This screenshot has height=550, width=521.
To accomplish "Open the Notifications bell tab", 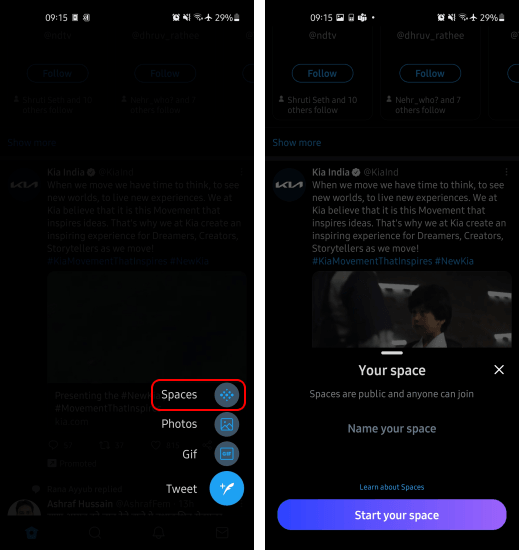I will [159, 533].
